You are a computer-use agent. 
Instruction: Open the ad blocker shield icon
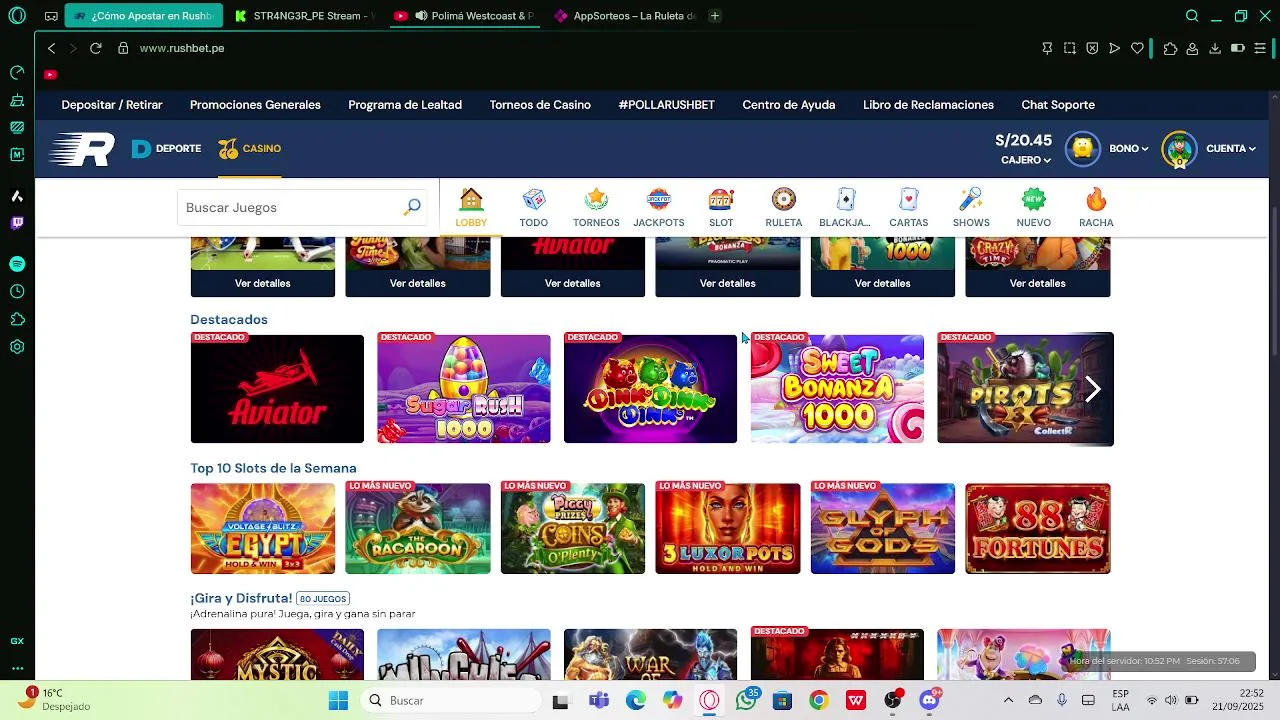pyautogui.click(x=1092, y=48)
